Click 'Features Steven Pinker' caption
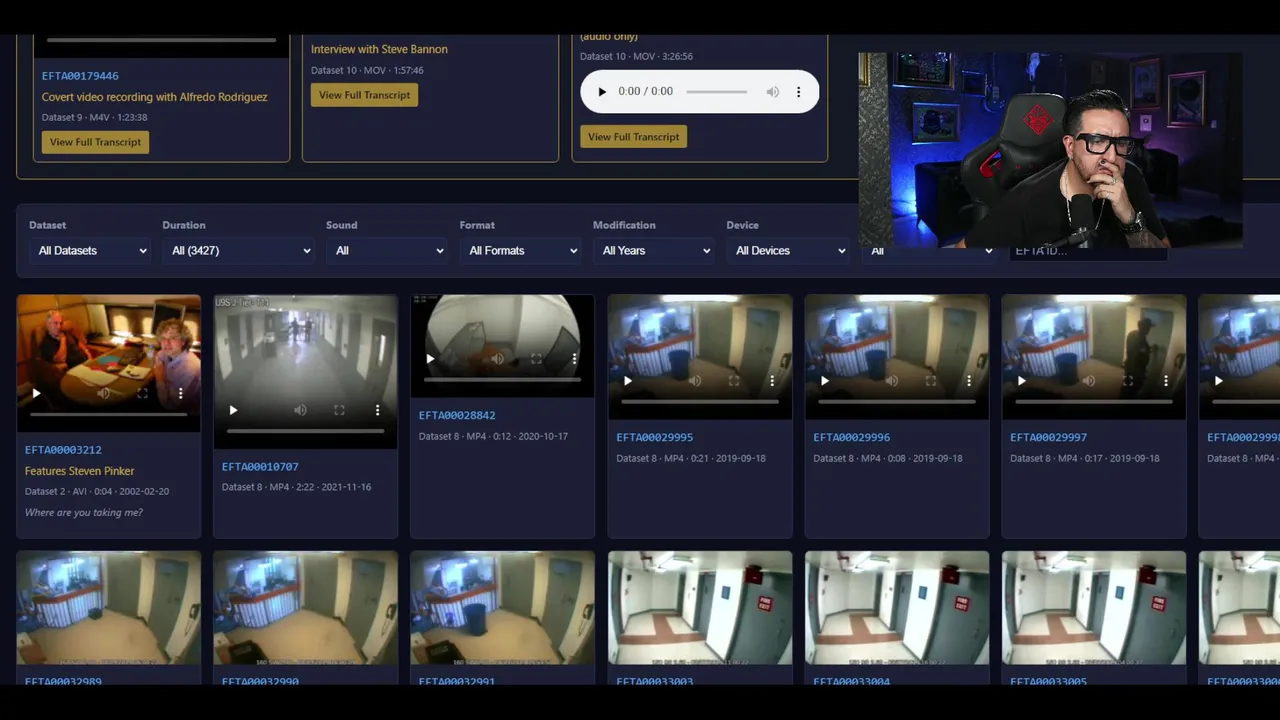 pos(80,471)
